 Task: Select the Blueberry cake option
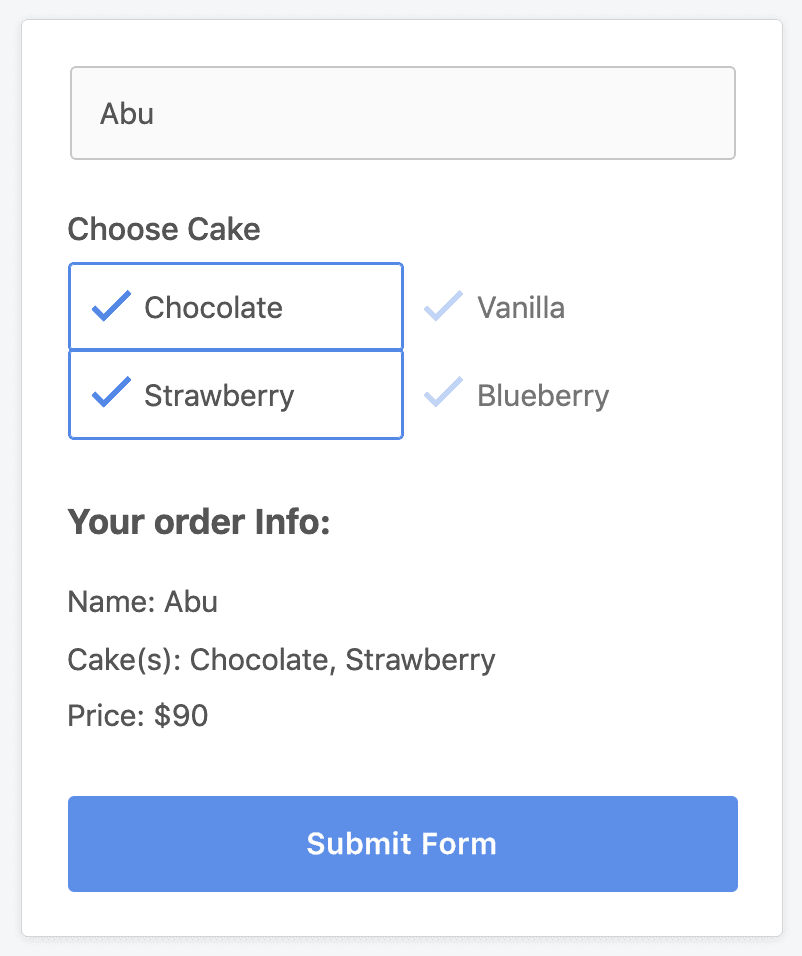pyautogui.click(x=570, y=394)
